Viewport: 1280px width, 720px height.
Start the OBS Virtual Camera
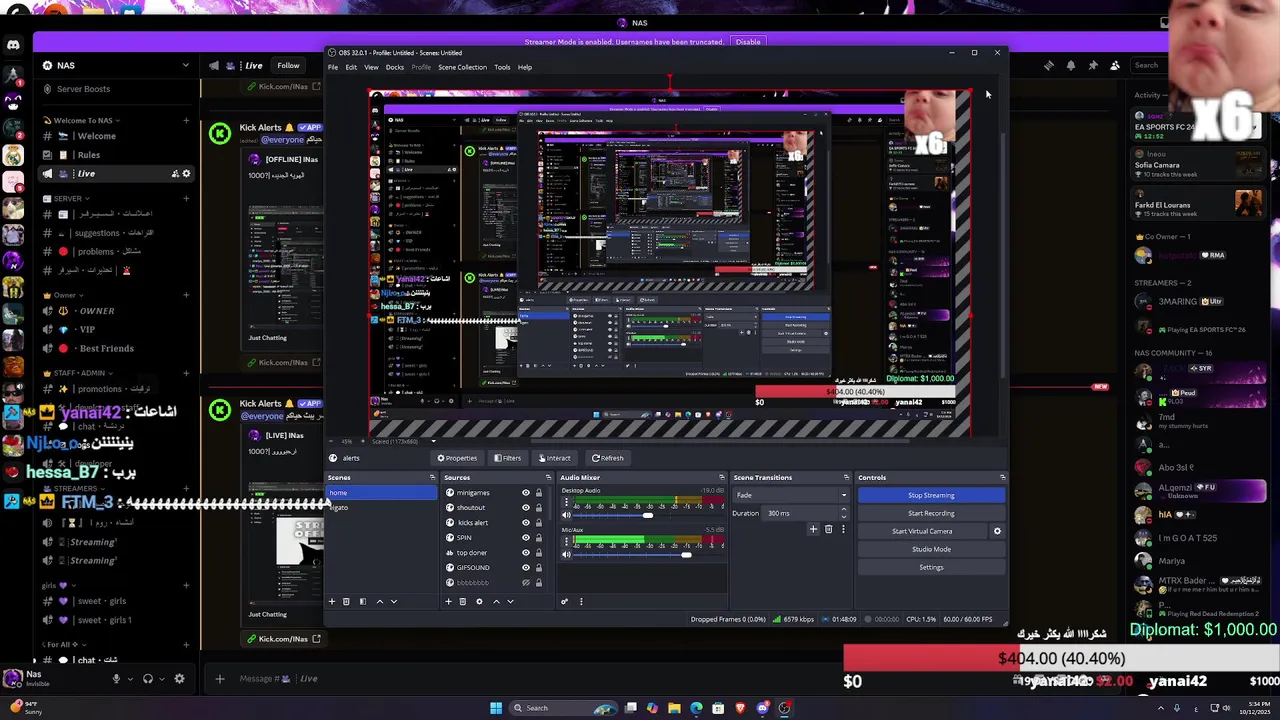pyautogui.click(x=922, y=531)
